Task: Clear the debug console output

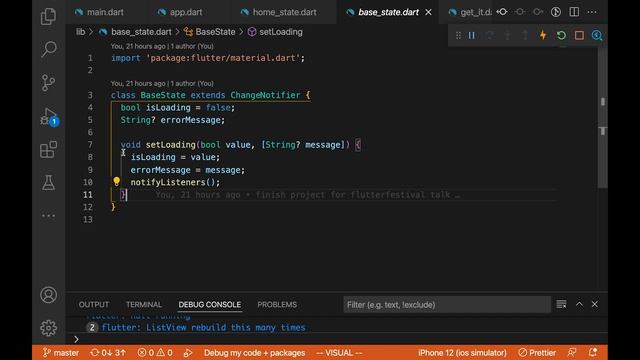Action: click(x=561, y=304)
